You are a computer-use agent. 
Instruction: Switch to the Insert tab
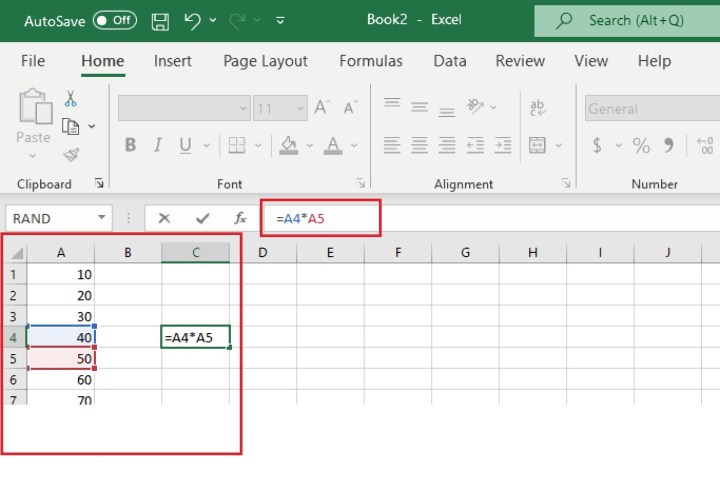[173, 61]
